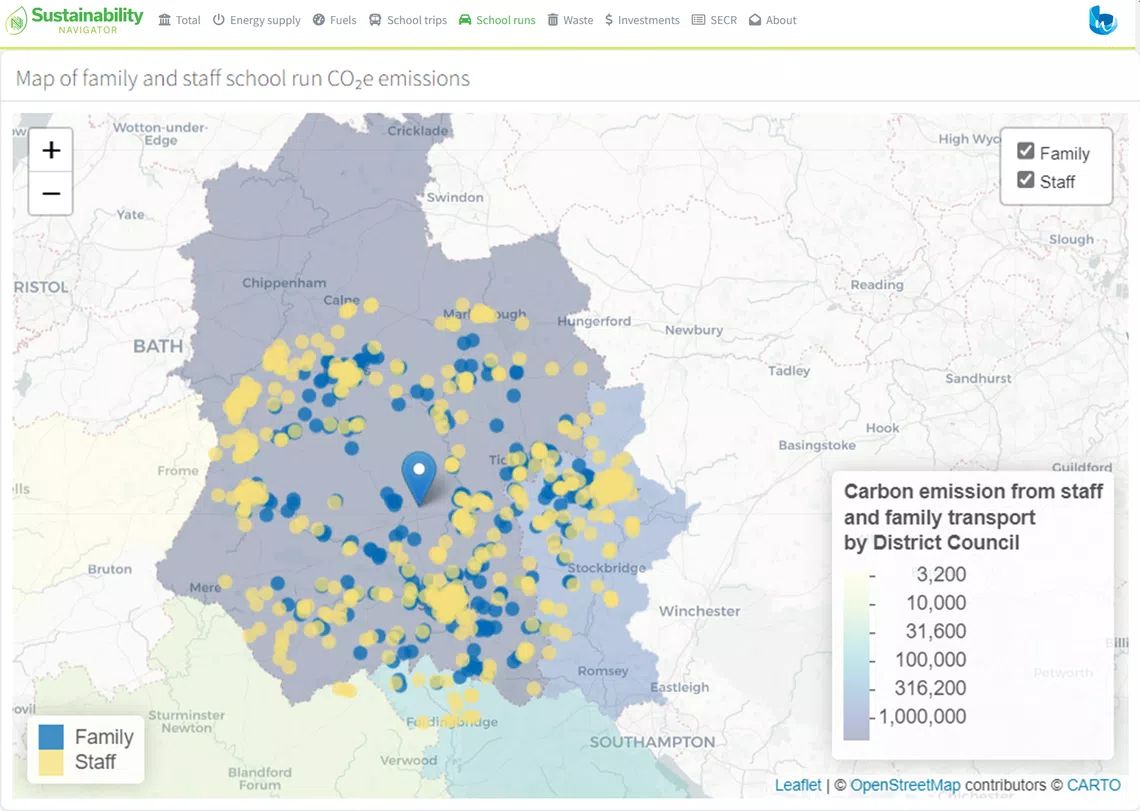
Task: Open the CARTO attribution link
Action: [1094, 785]
